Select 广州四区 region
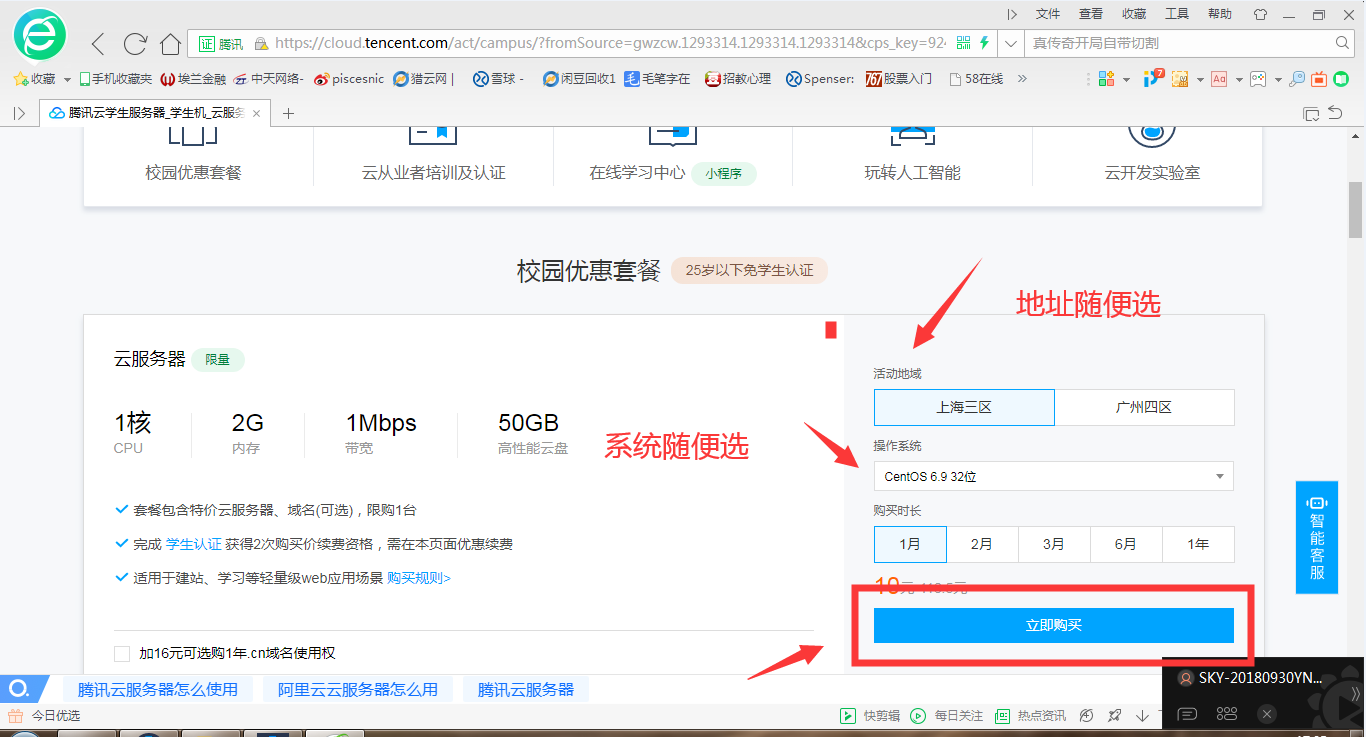 click(x=1144, y=408)
